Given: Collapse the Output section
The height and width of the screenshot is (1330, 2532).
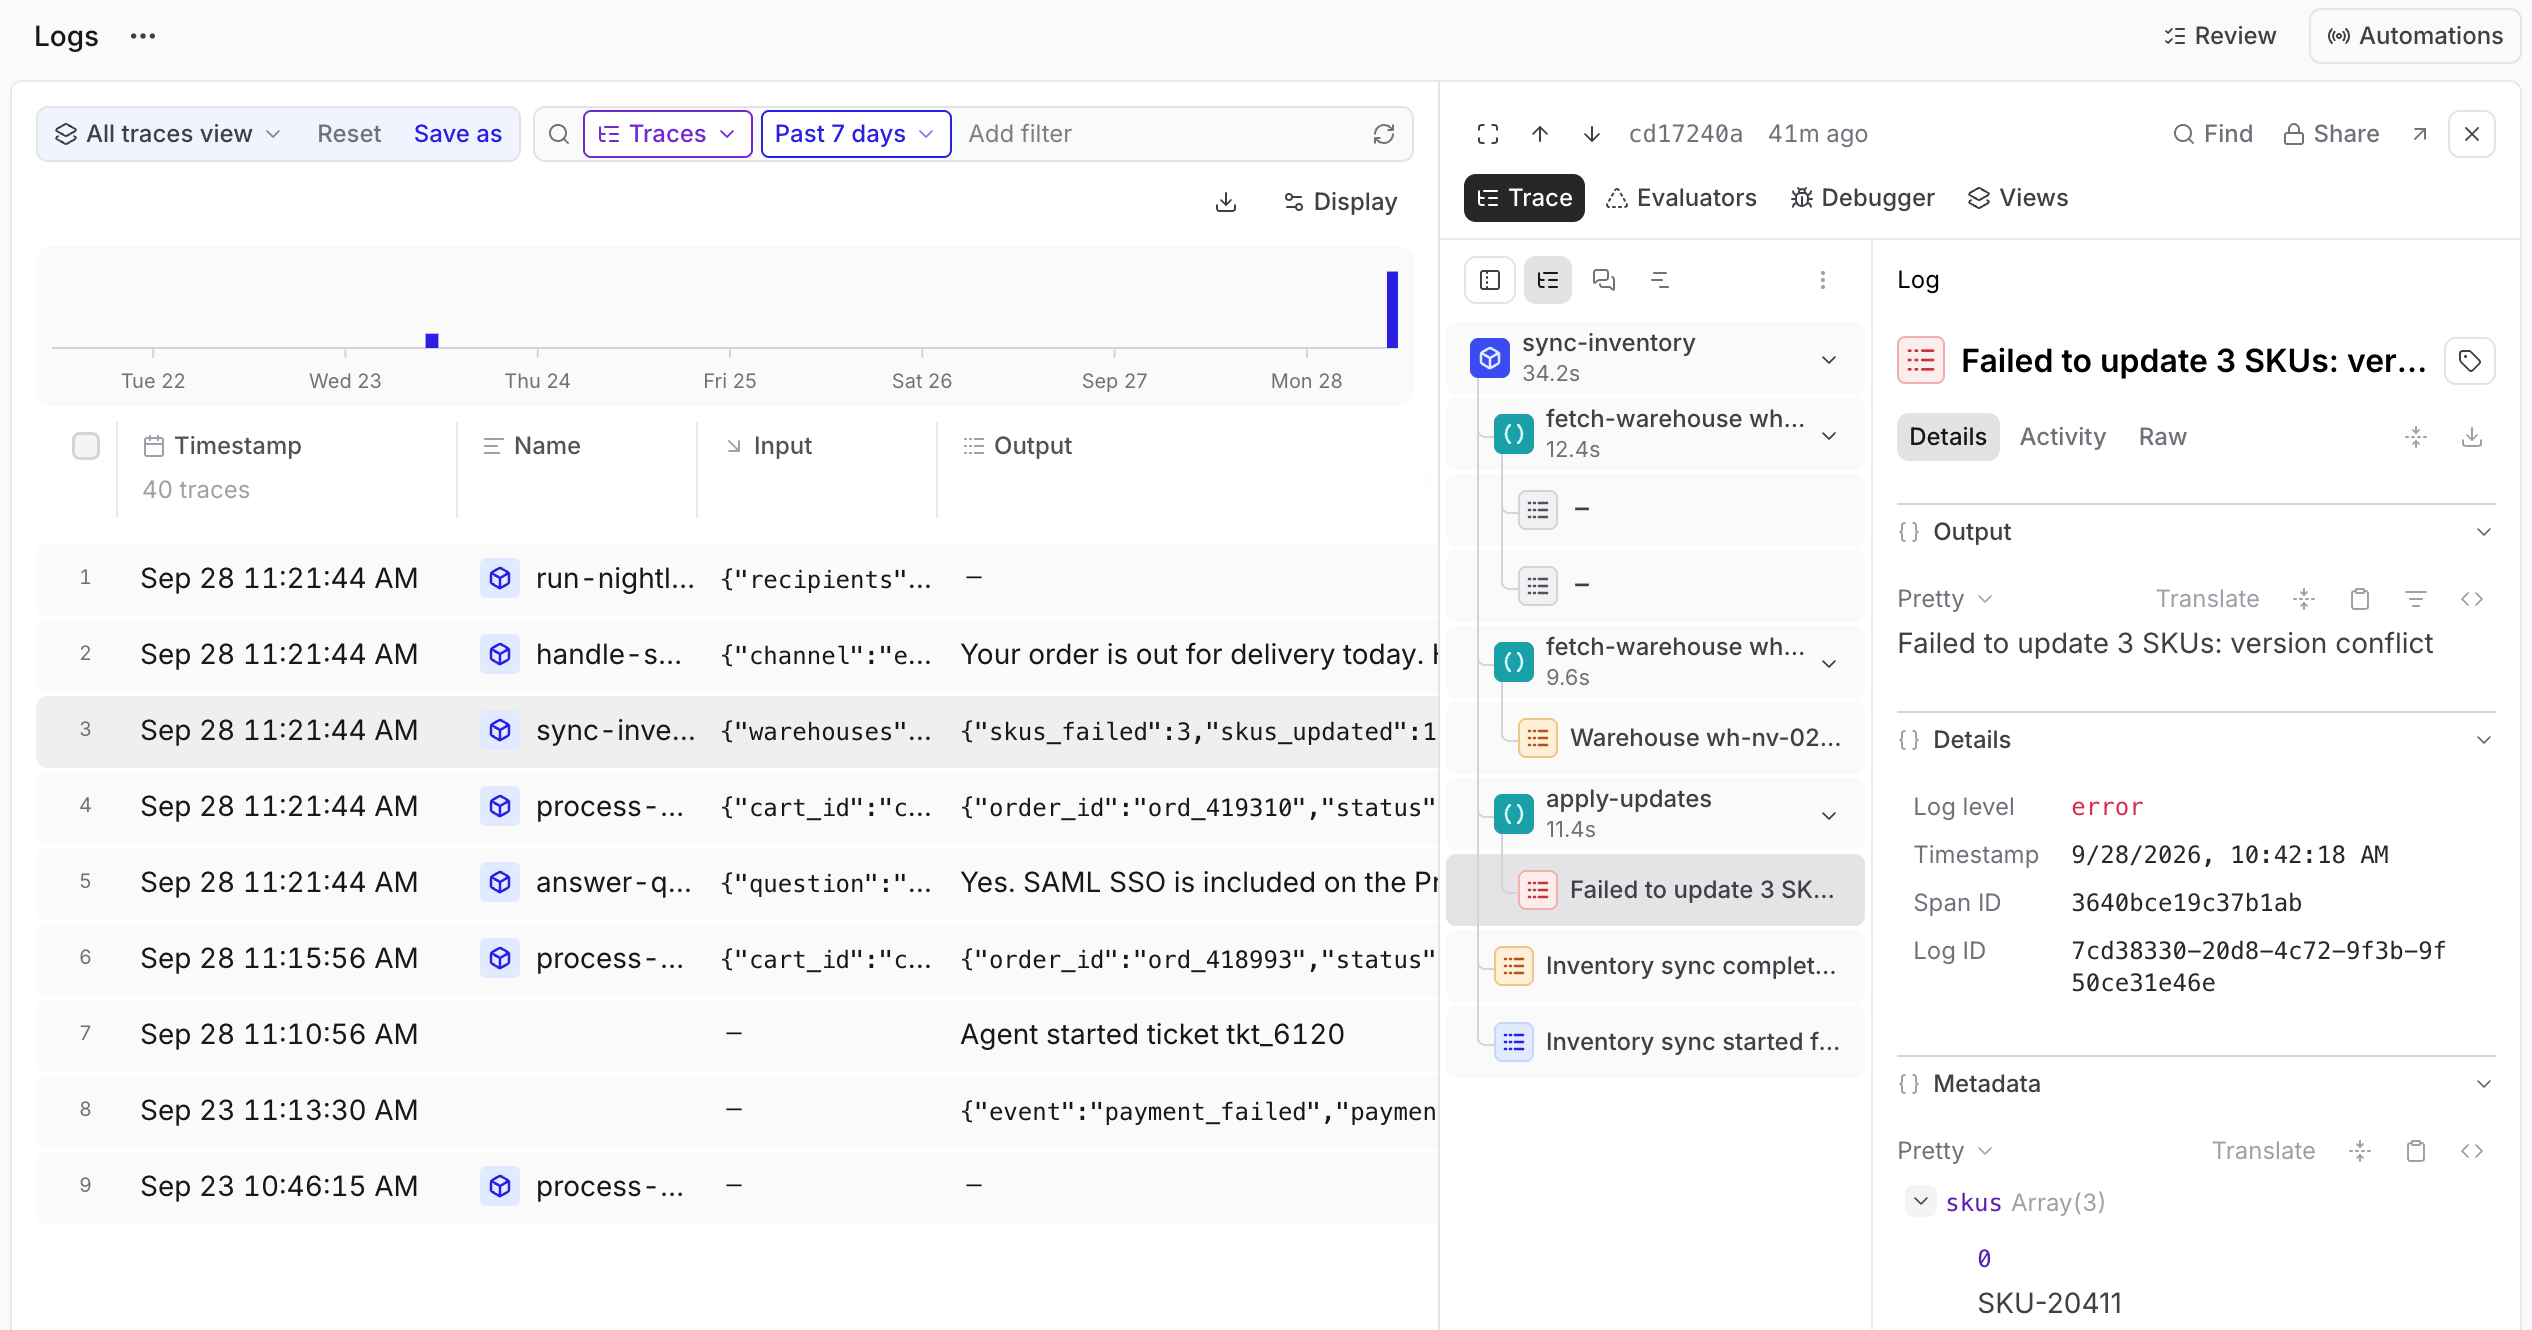Looking at the screenshot, I should 2484,532.
